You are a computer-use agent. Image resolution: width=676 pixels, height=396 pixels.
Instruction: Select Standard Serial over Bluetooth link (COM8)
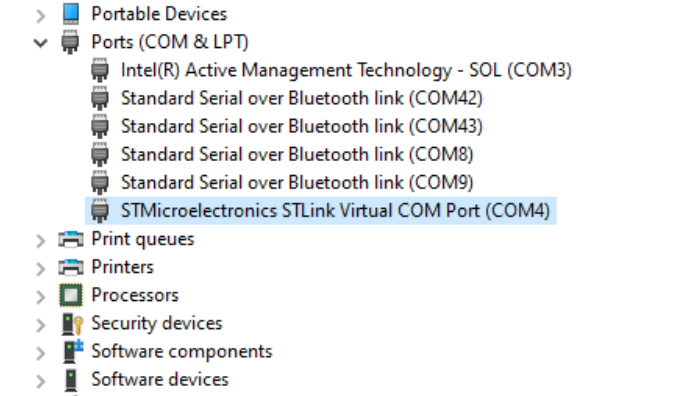pyautogui.click(x=297, y=154)
